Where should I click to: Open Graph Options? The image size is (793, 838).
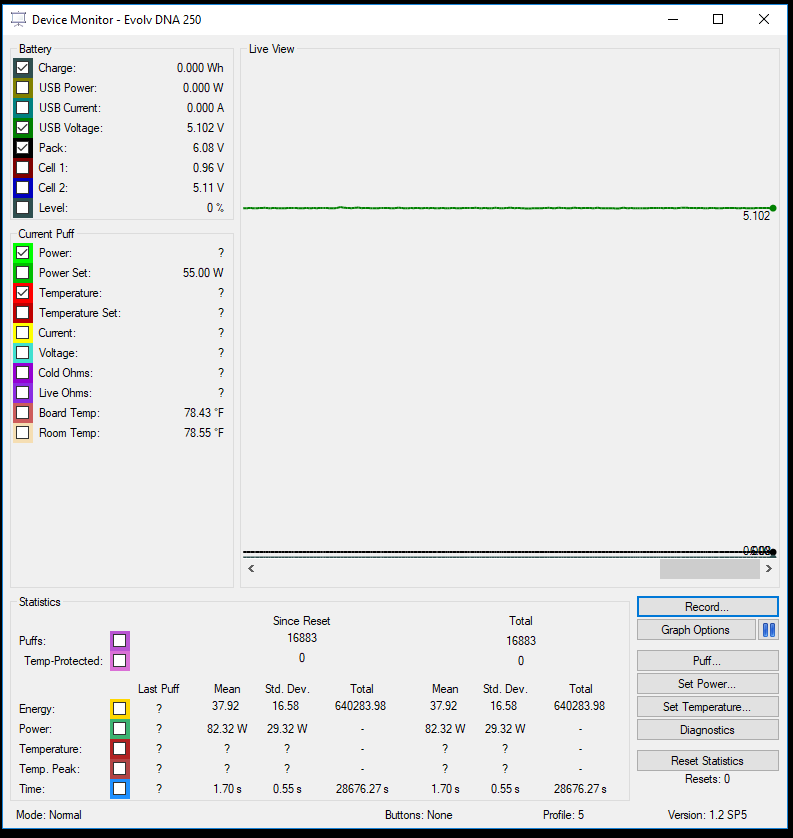(695, 630)
